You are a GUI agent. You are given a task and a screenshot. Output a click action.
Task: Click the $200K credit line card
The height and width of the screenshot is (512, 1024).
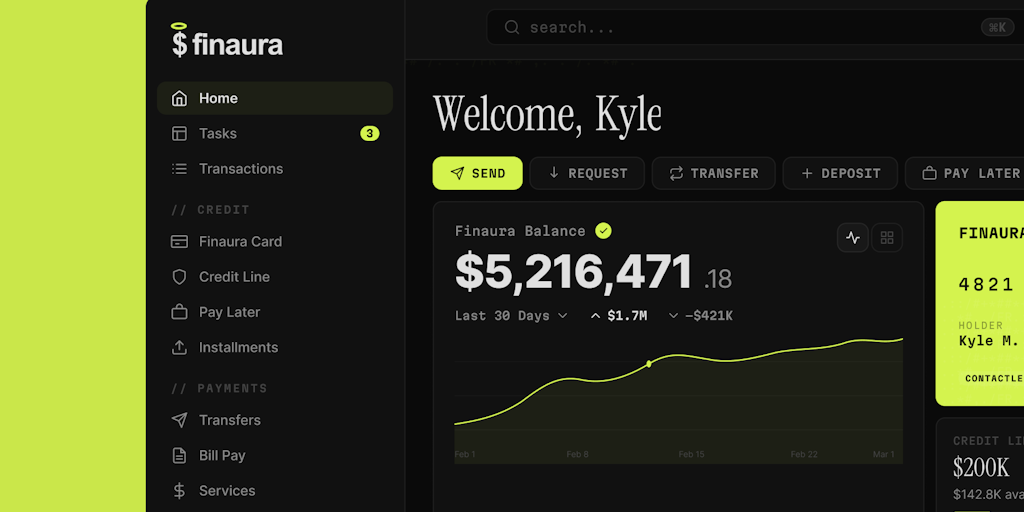click(x=980, y=465)
